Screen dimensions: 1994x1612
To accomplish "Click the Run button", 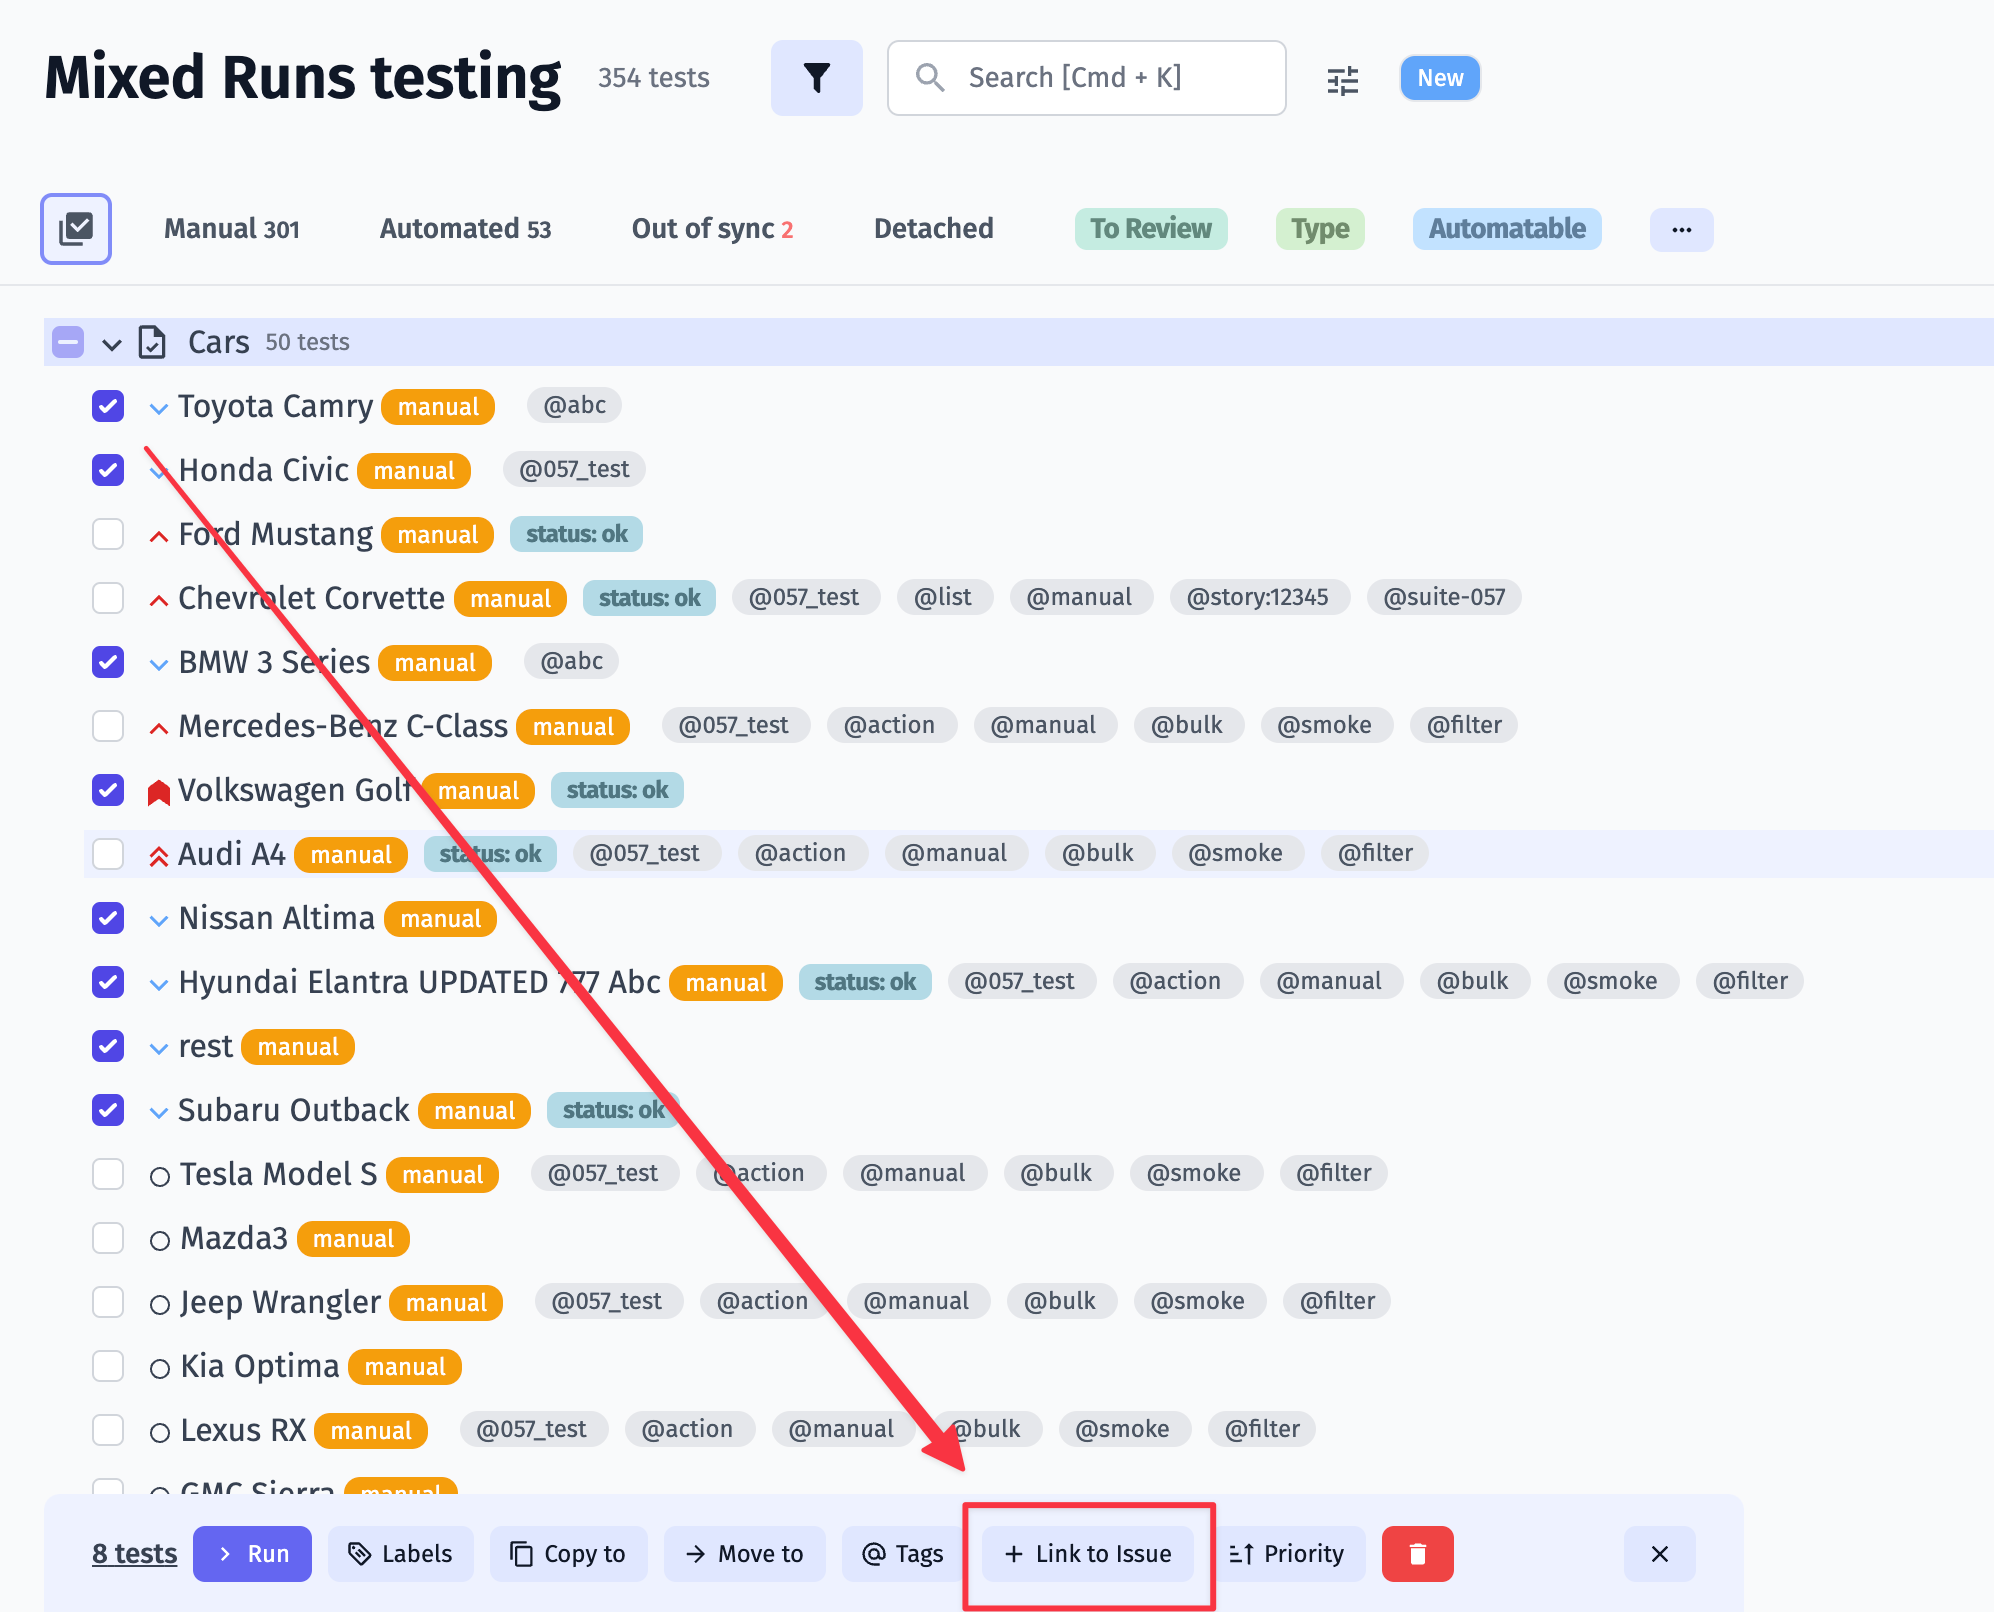I will tap(250, 1553).
